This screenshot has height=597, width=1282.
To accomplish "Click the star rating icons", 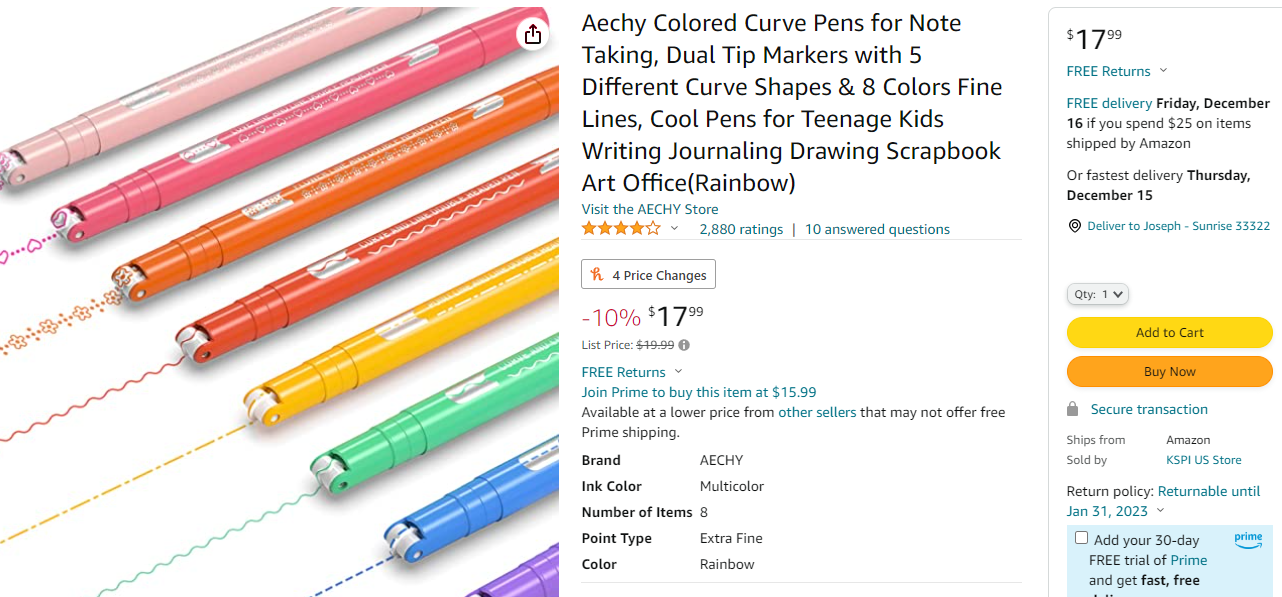I will [x=621, y=229].
